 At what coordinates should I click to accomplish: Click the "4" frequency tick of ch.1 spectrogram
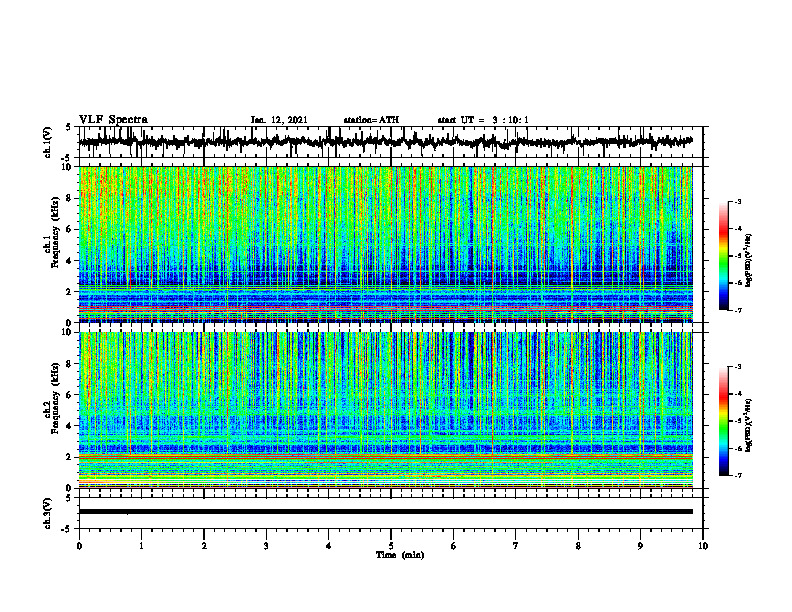click(x=70, y=261)
